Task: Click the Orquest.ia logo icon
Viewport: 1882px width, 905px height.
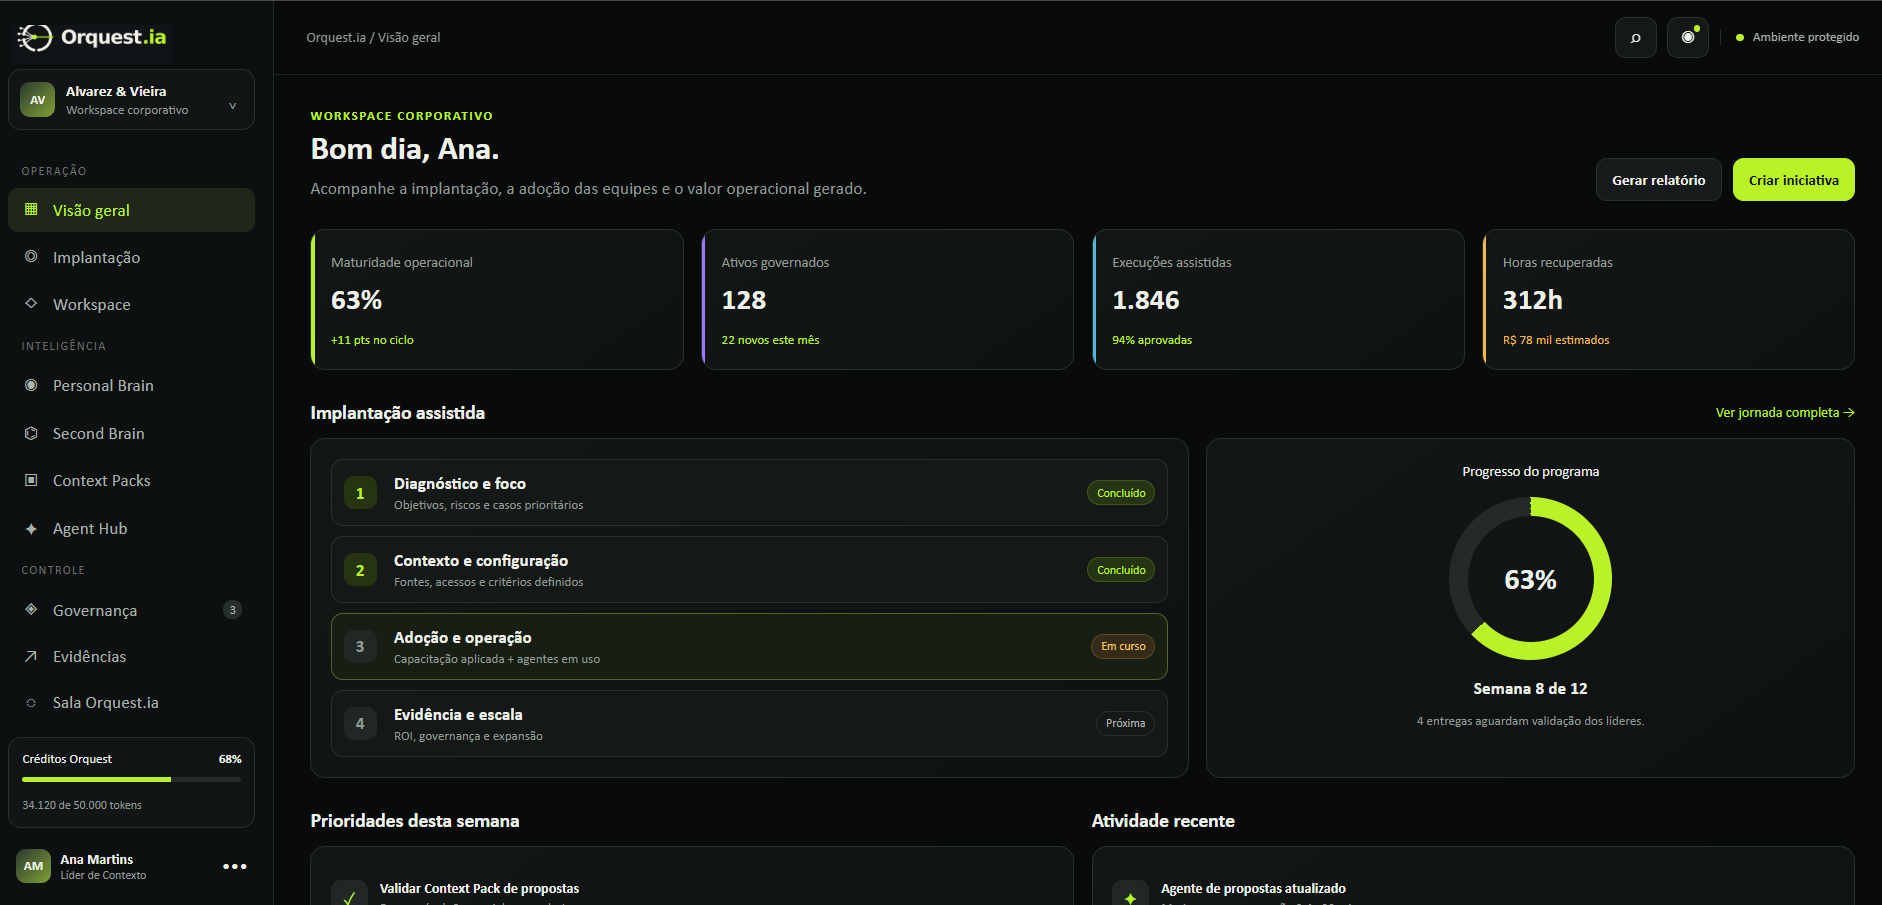Action: [x=35, y=38]
